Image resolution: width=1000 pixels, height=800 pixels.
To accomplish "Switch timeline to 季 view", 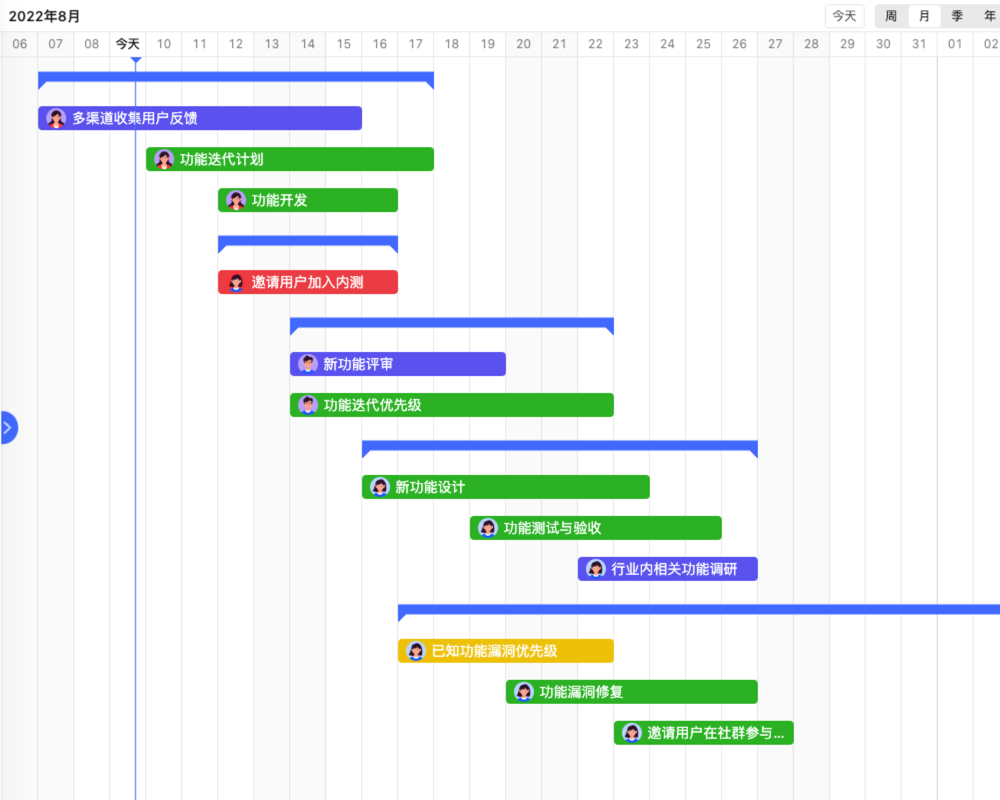I will [957, 16].
